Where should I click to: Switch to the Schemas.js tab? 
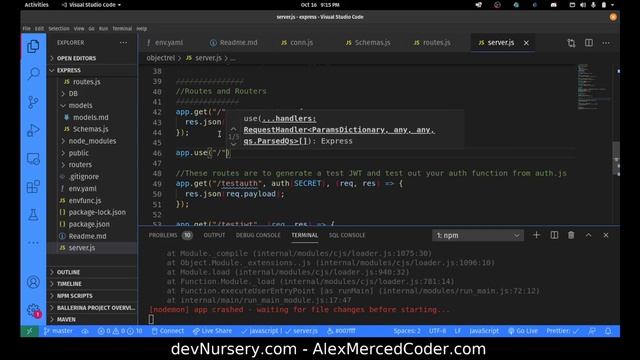[x=368, y=42]
